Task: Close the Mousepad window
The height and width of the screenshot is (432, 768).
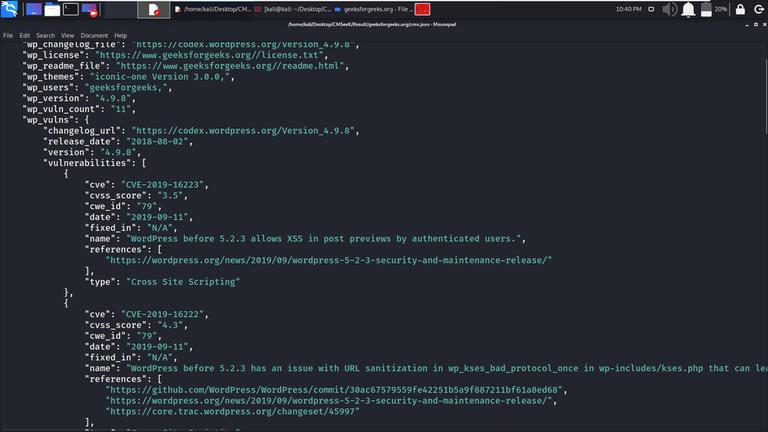Action: click(x=764, y=24)
